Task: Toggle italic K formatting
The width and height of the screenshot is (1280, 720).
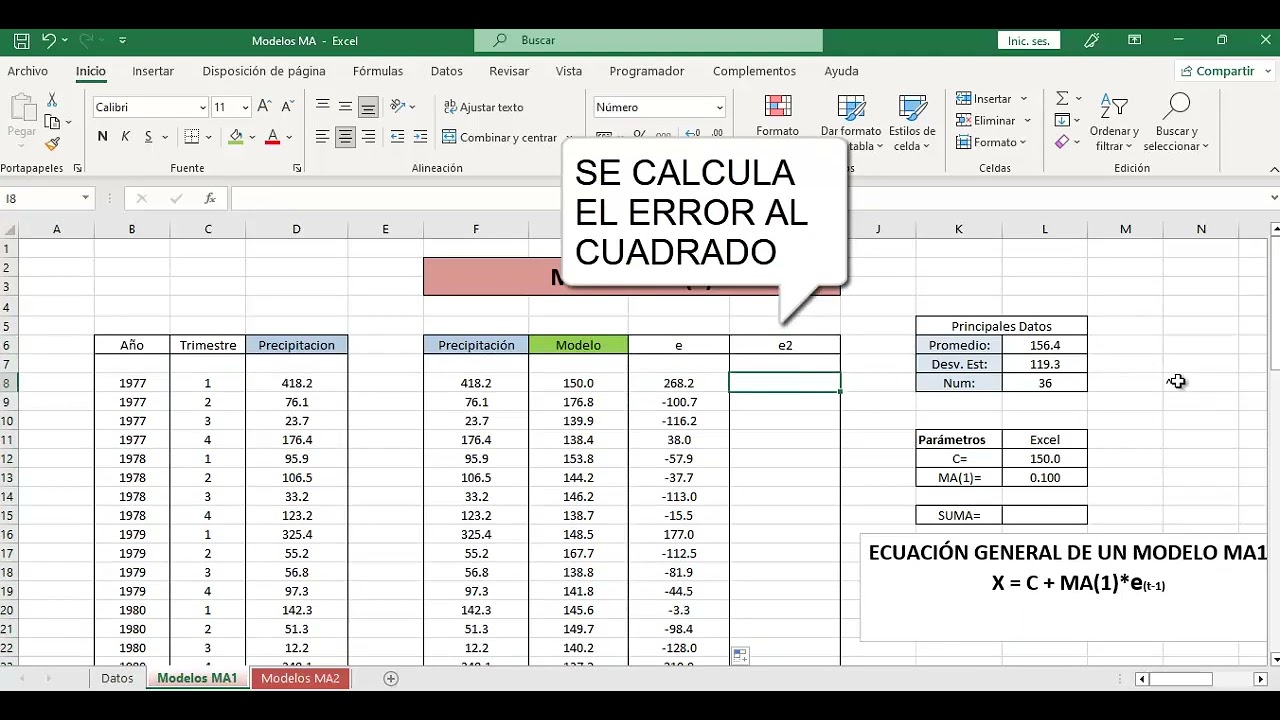Action: (125, 137)
